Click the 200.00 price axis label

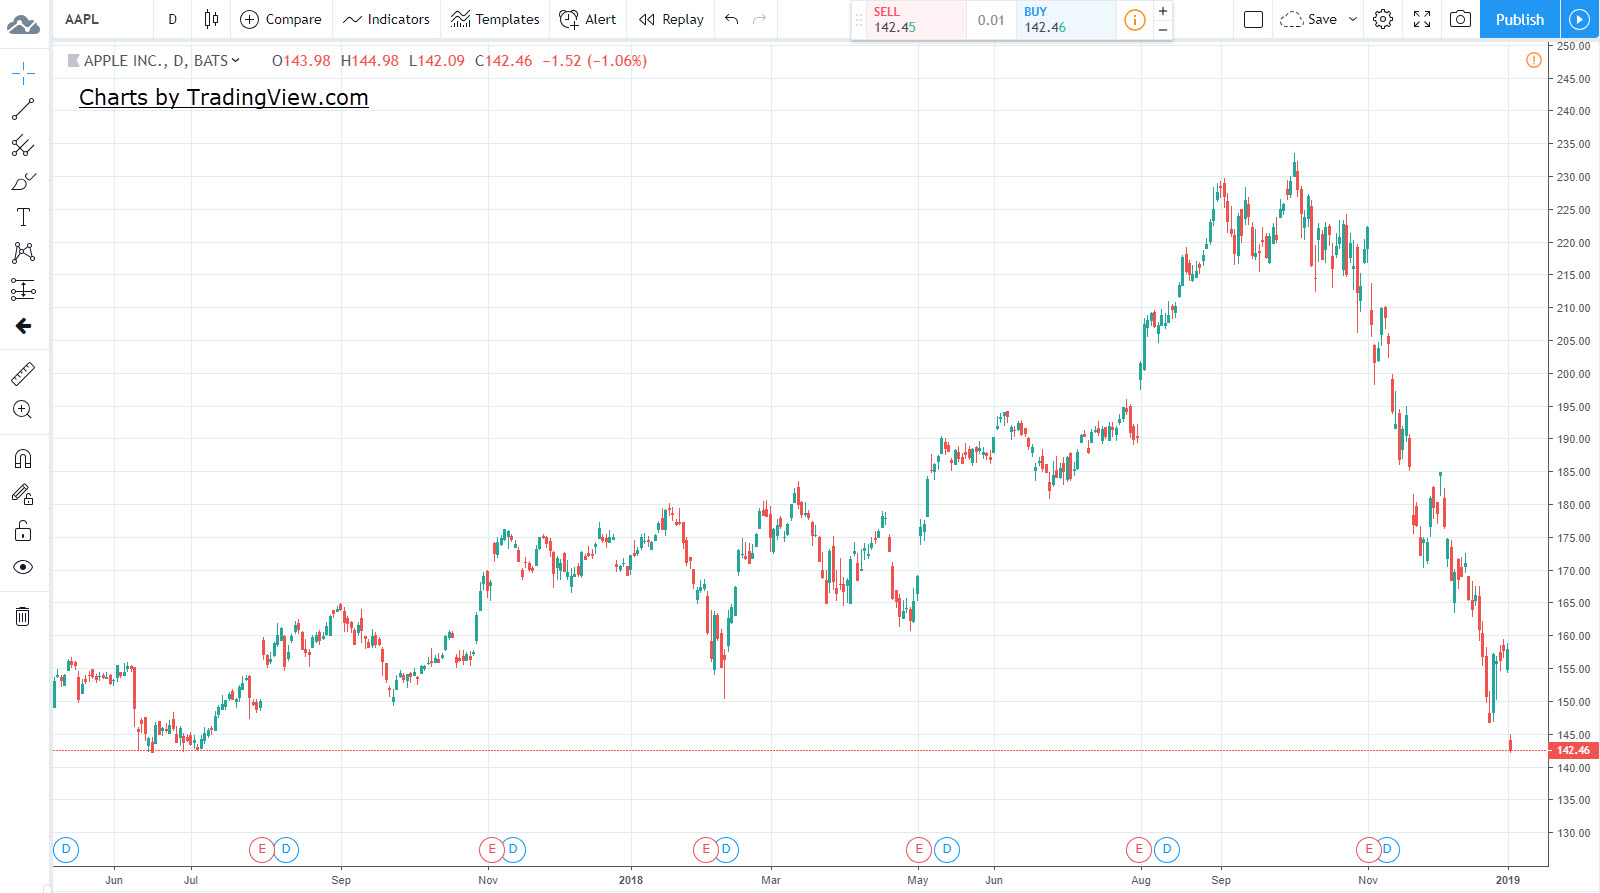point(1573,374)
